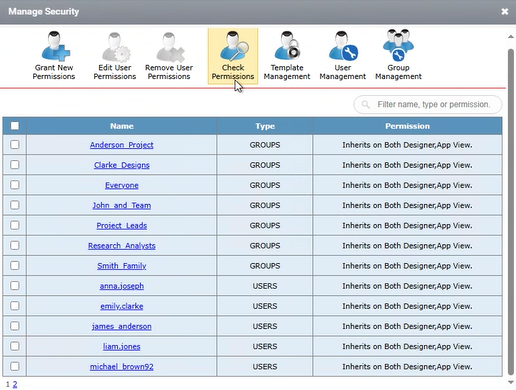Click GROUPS type cell for Everyone

[265, 185]
